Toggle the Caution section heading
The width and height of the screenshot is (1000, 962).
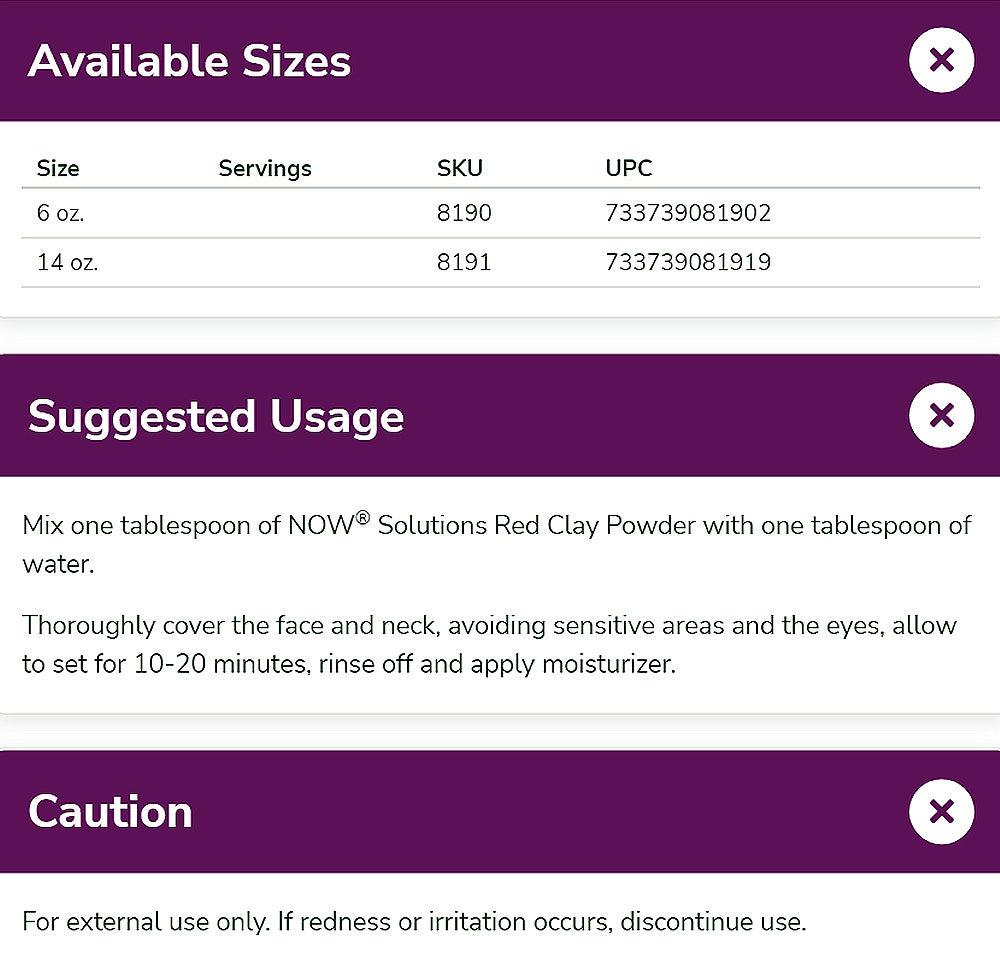(x=110, y=811)
